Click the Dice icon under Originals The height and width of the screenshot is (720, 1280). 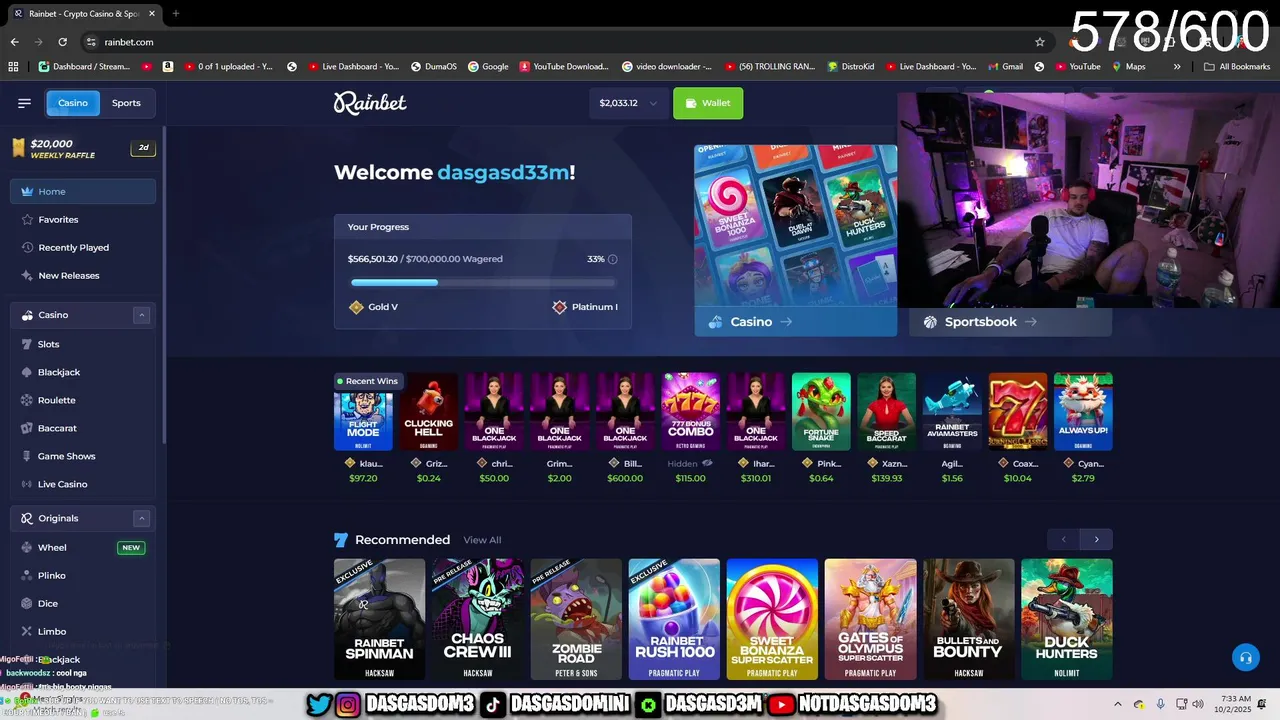tap(27, 604)
